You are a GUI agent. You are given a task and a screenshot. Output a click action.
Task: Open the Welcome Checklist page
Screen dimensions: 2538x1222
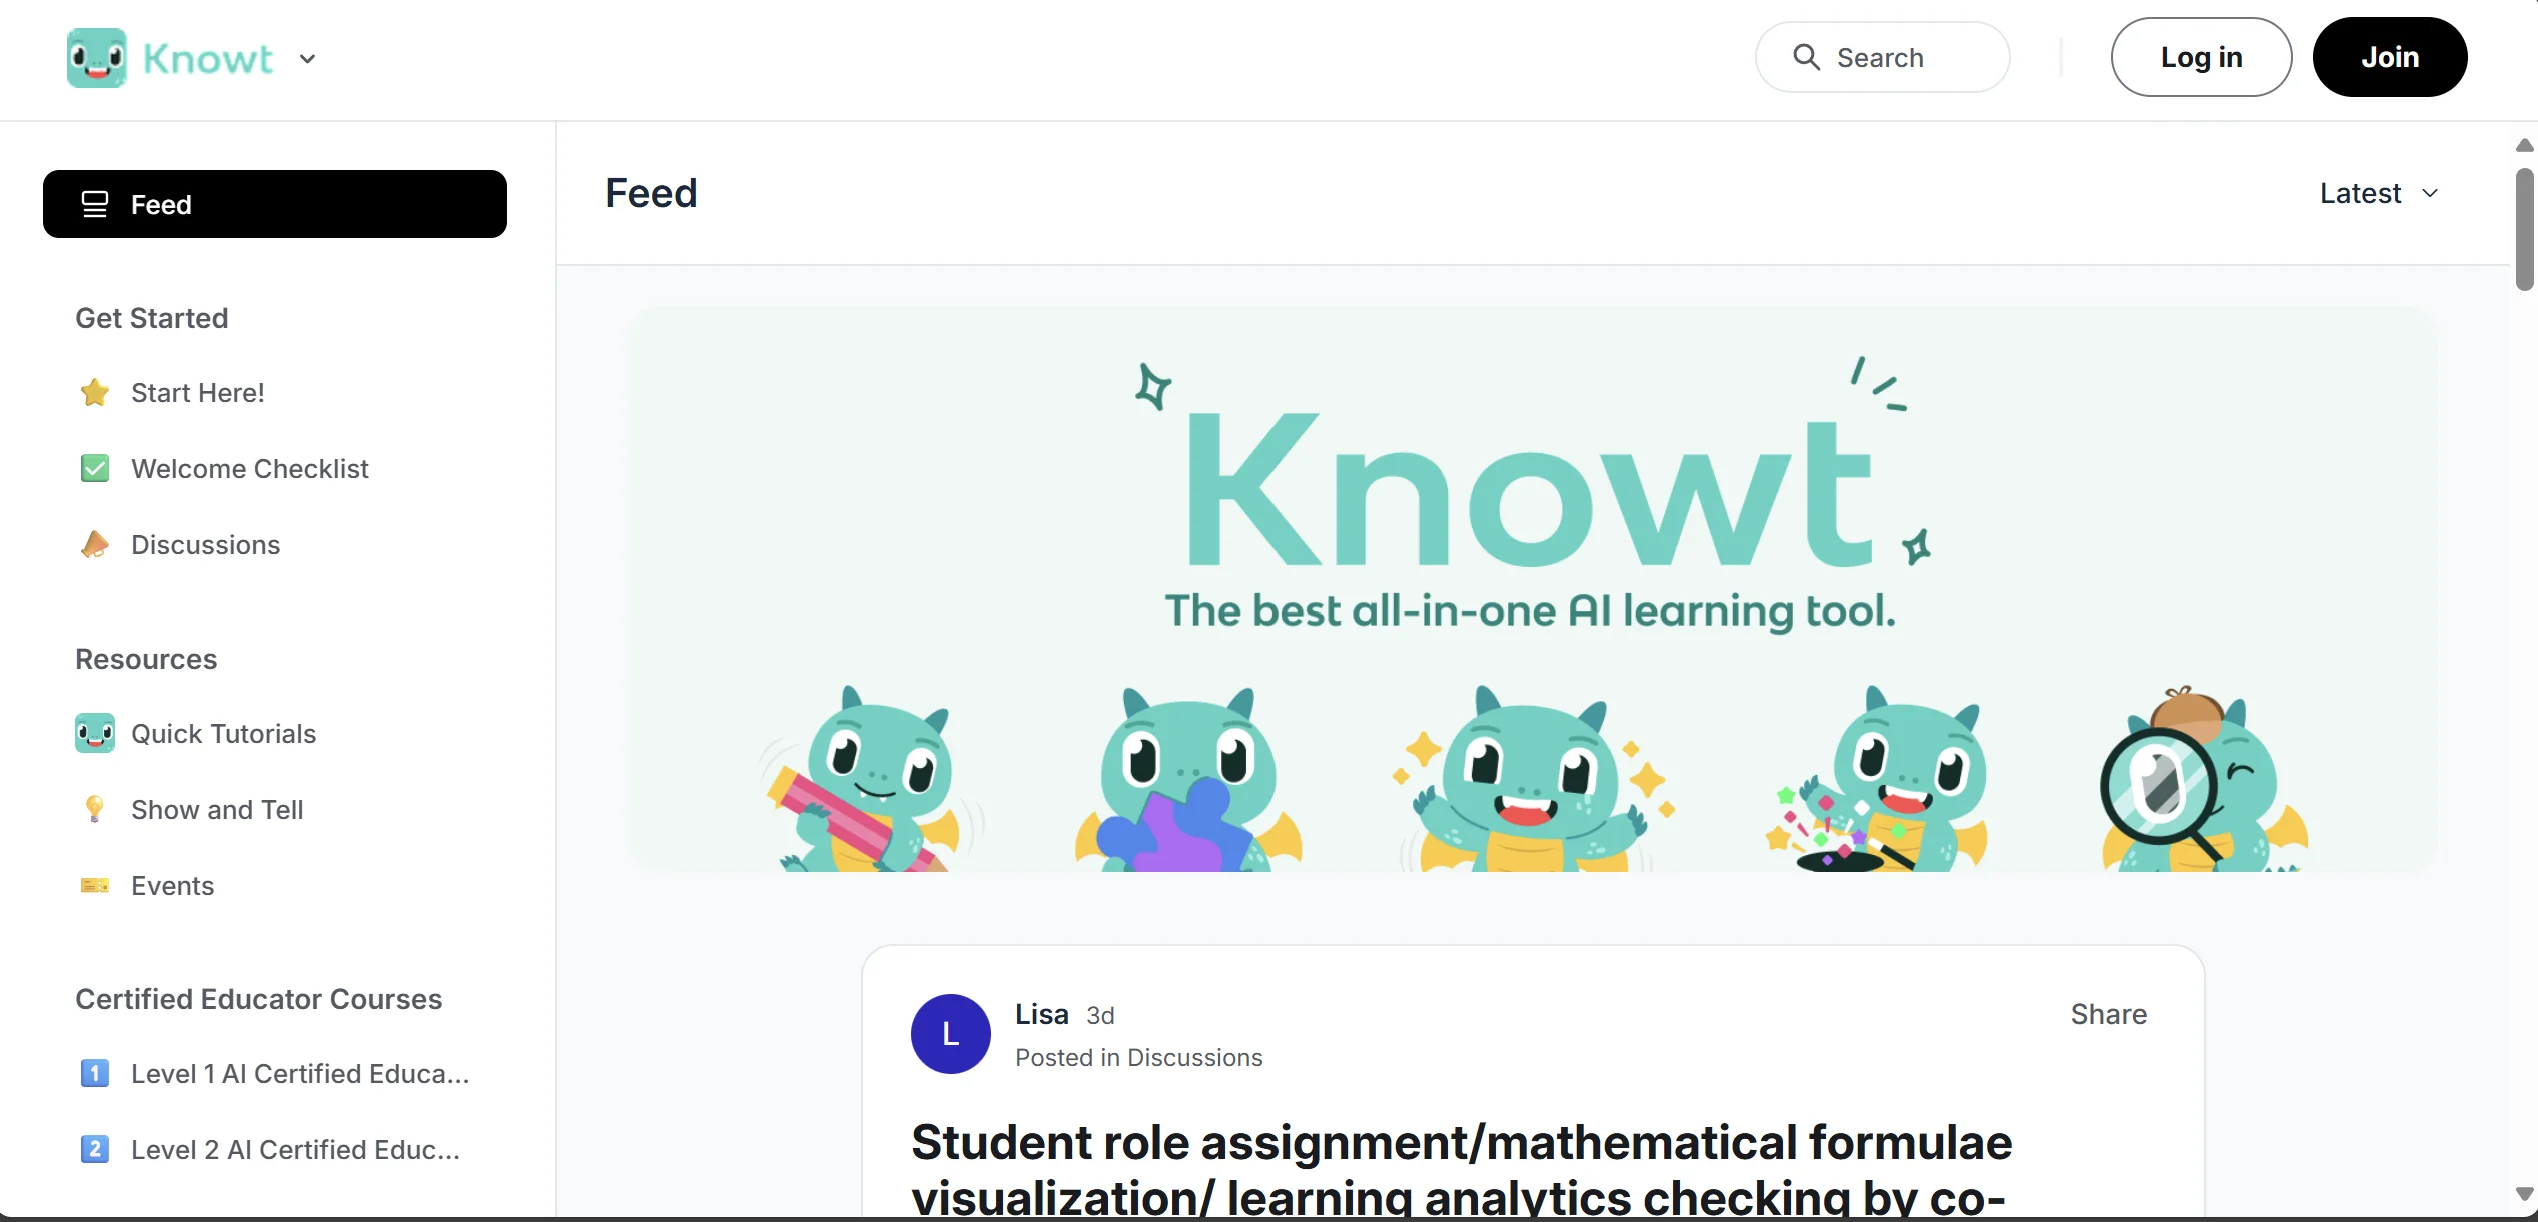[250, 468]
